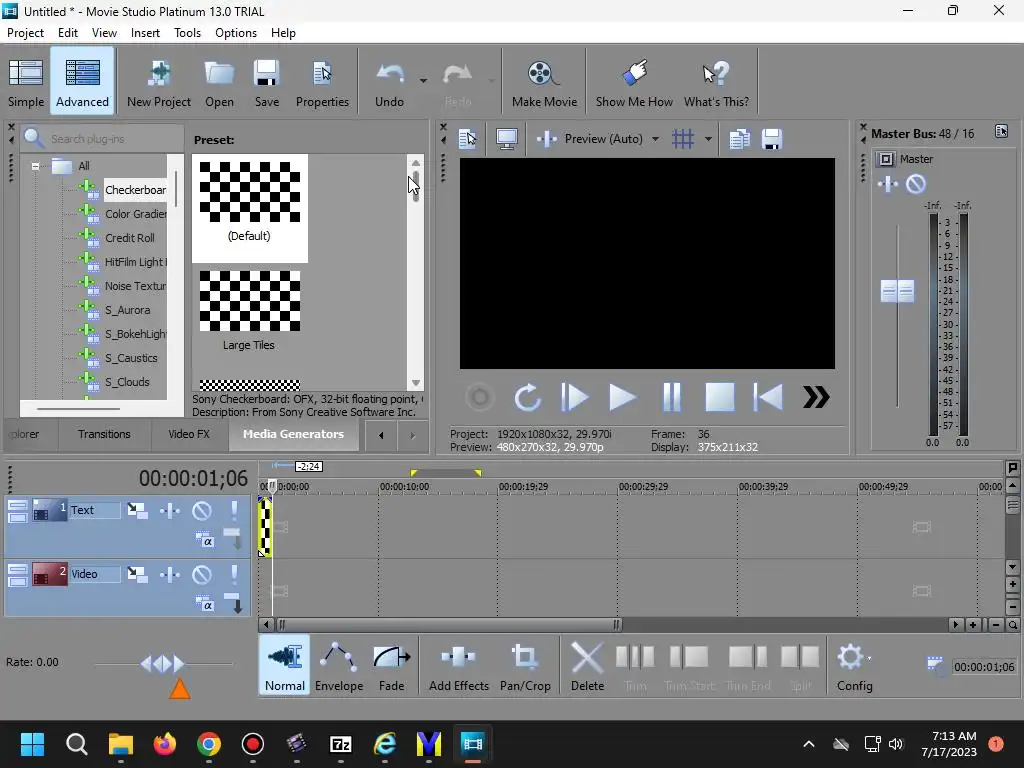Mute the Video track
This screenshot has width=1024, height=768.
[202, 574]
